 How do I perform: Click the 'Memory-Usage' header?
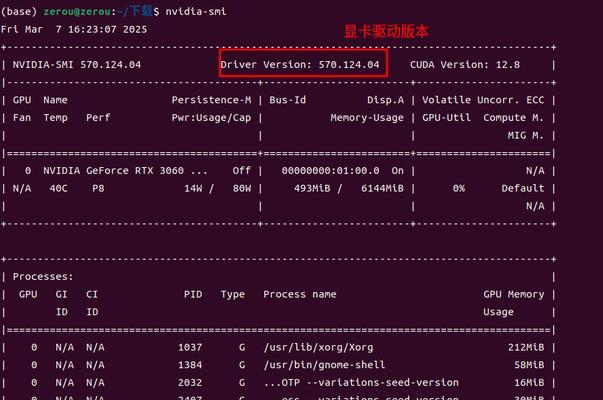tap(367, 118)
